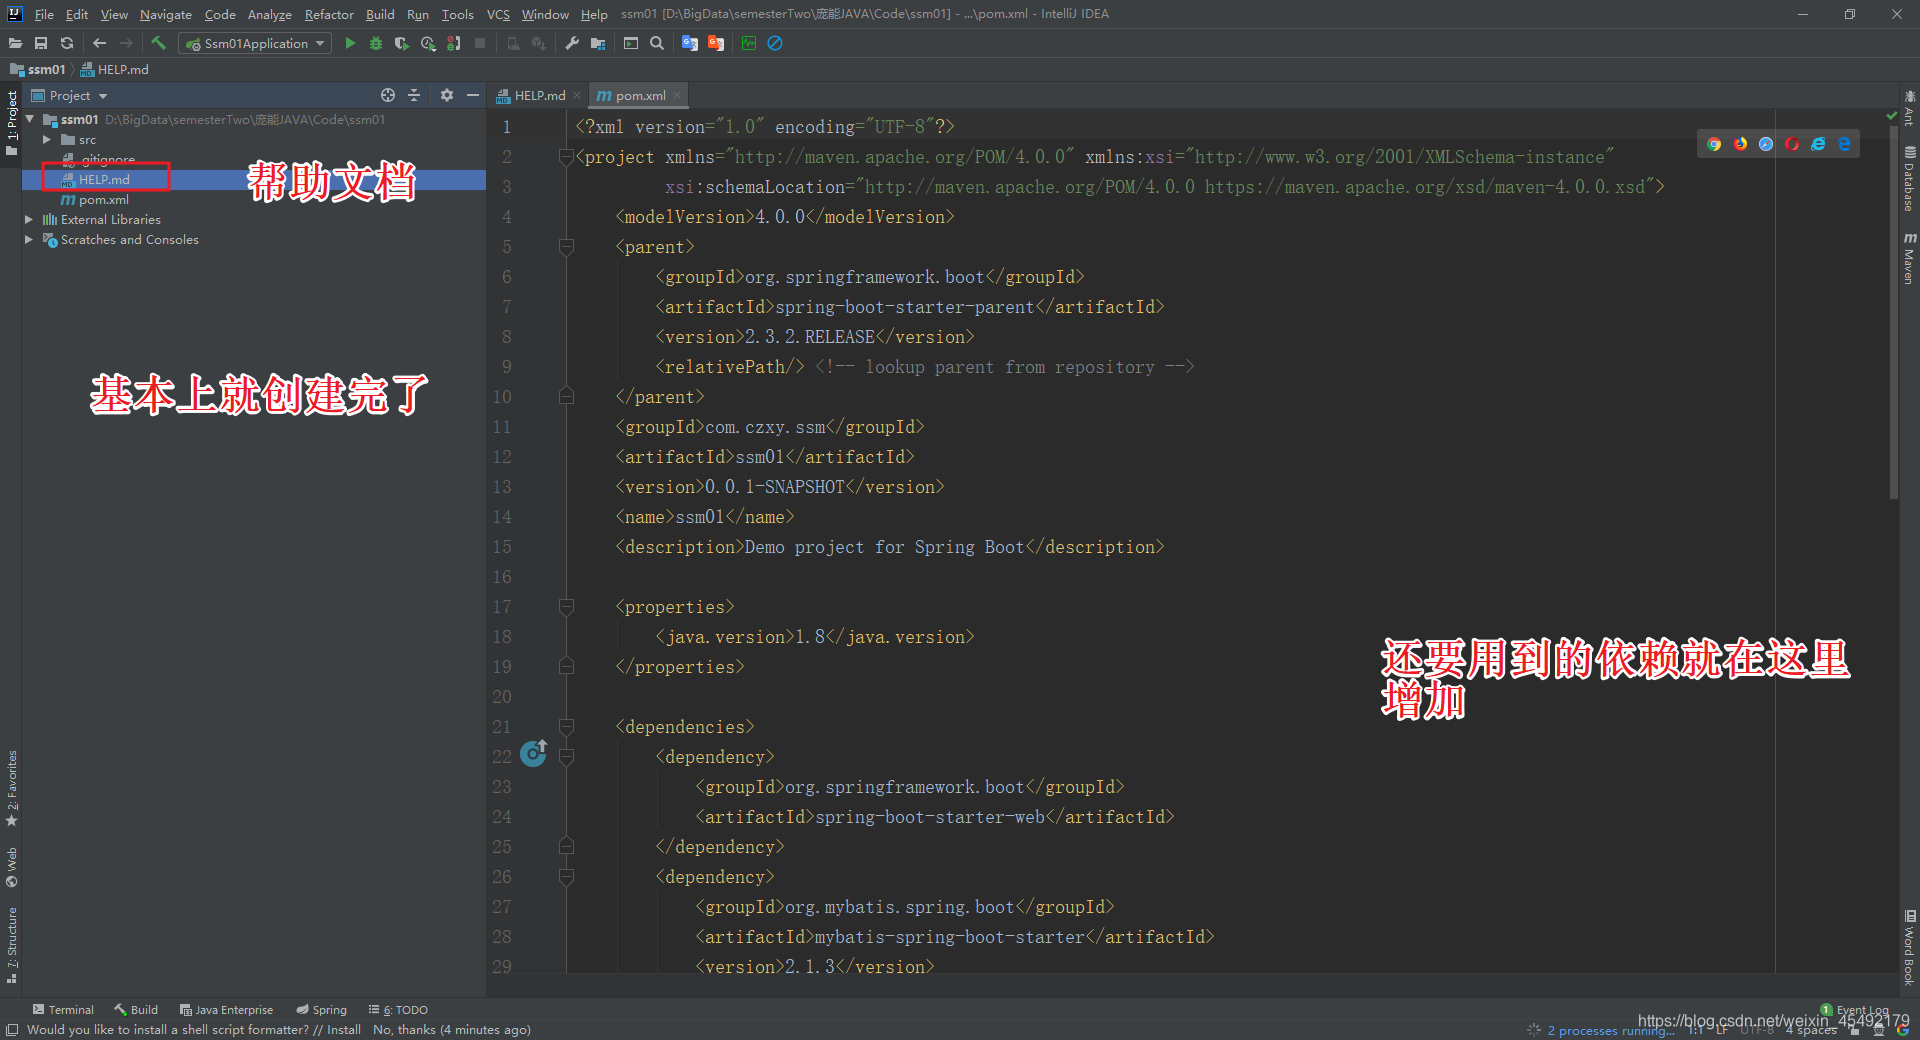Viewport: 1920px width, 1040px height.
Task: Run Ssm01Application with the green play icon
Action: click(x=350, y=43)
